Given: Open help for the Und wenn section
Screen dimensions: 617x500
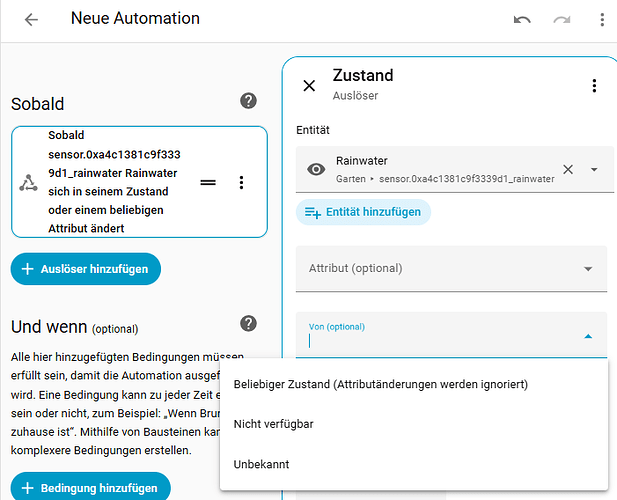Looking at the screenshot, I should click(249, 323).
